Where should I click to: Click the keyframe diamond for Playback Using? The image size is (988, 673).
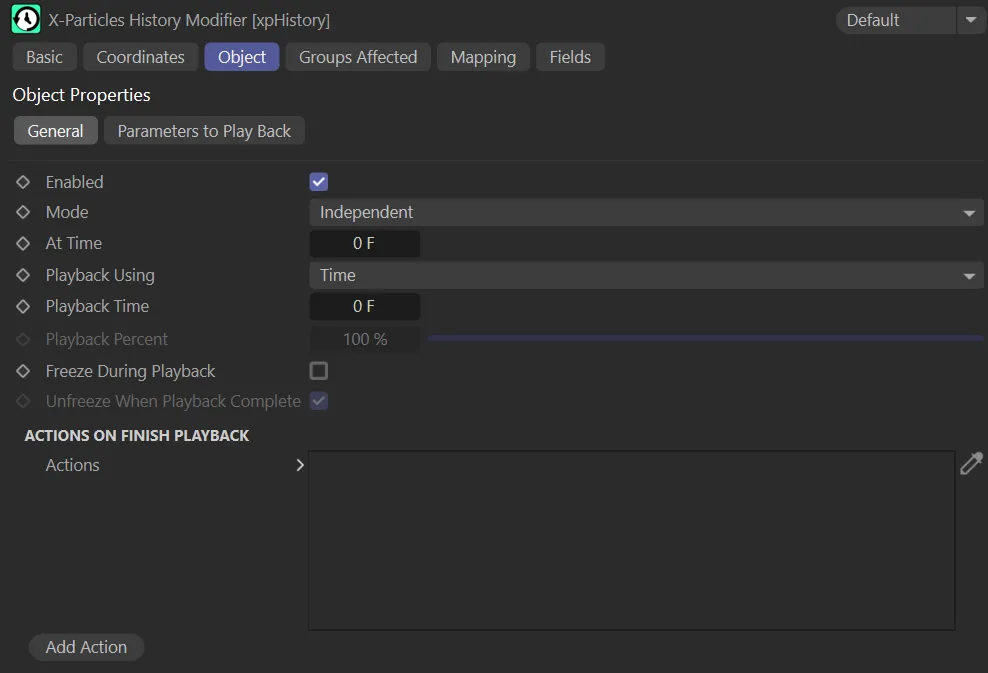click(x=22, y=275)
